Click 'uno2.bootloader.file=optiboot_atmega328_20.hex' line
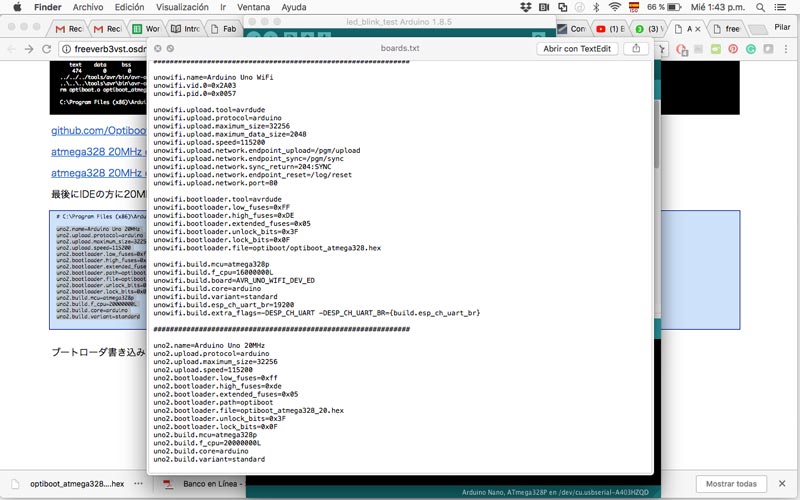This screenshot has height=500, width=800. [248, 410]
